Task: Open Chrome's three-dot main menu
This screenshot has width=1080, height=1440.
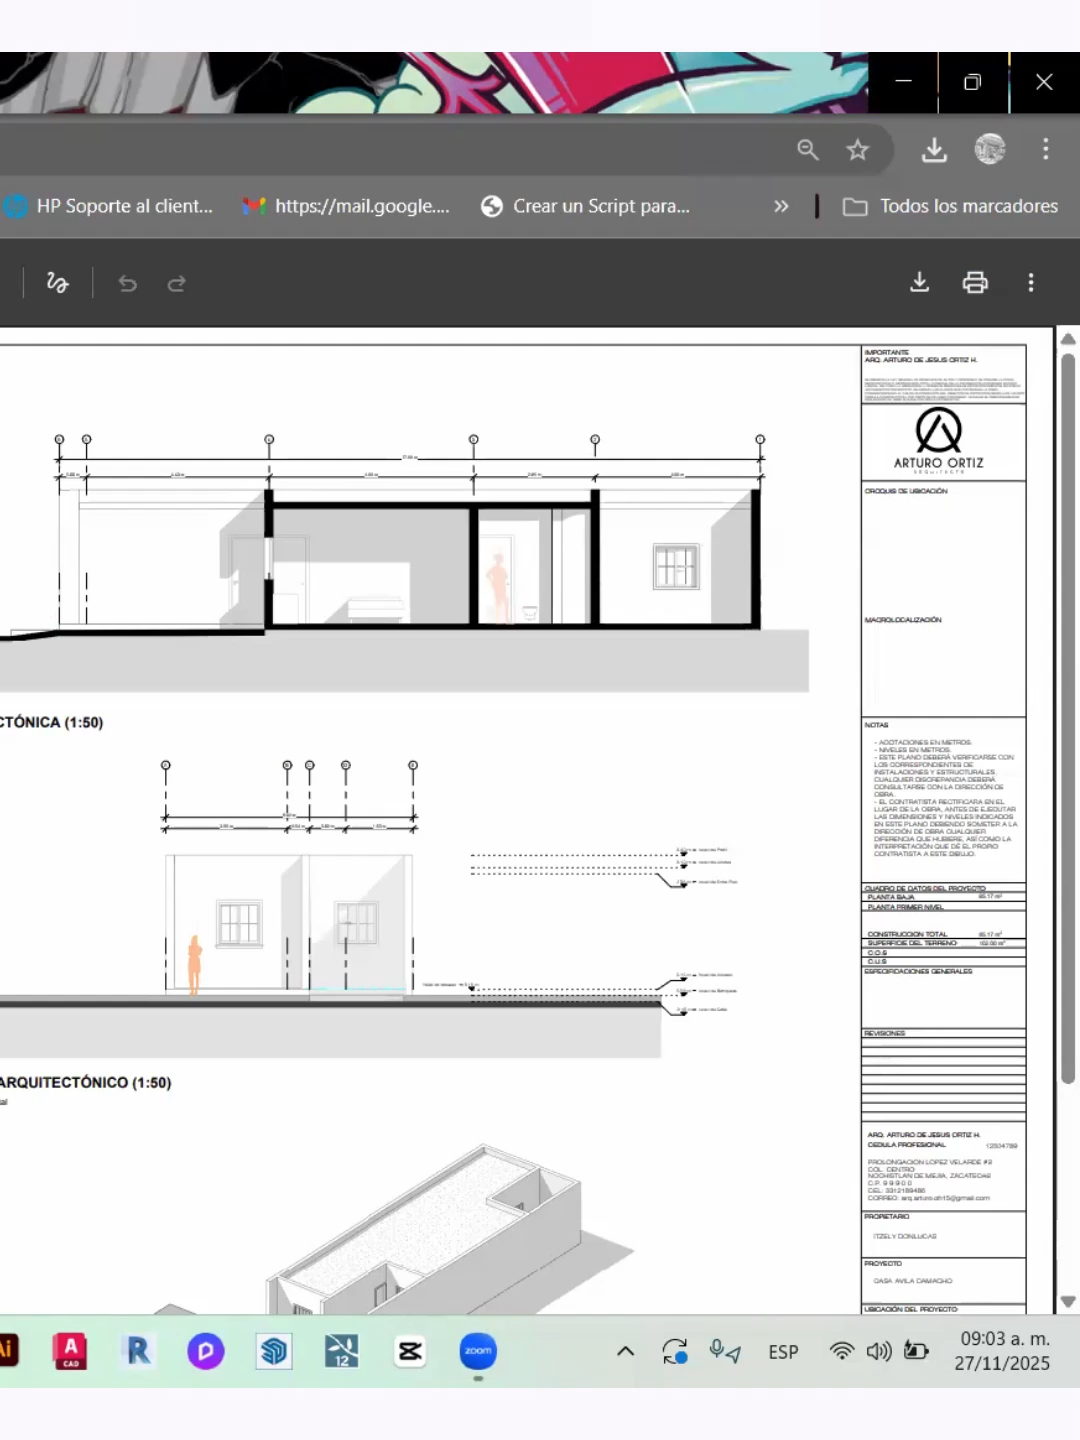Action: coord(1046,149)
